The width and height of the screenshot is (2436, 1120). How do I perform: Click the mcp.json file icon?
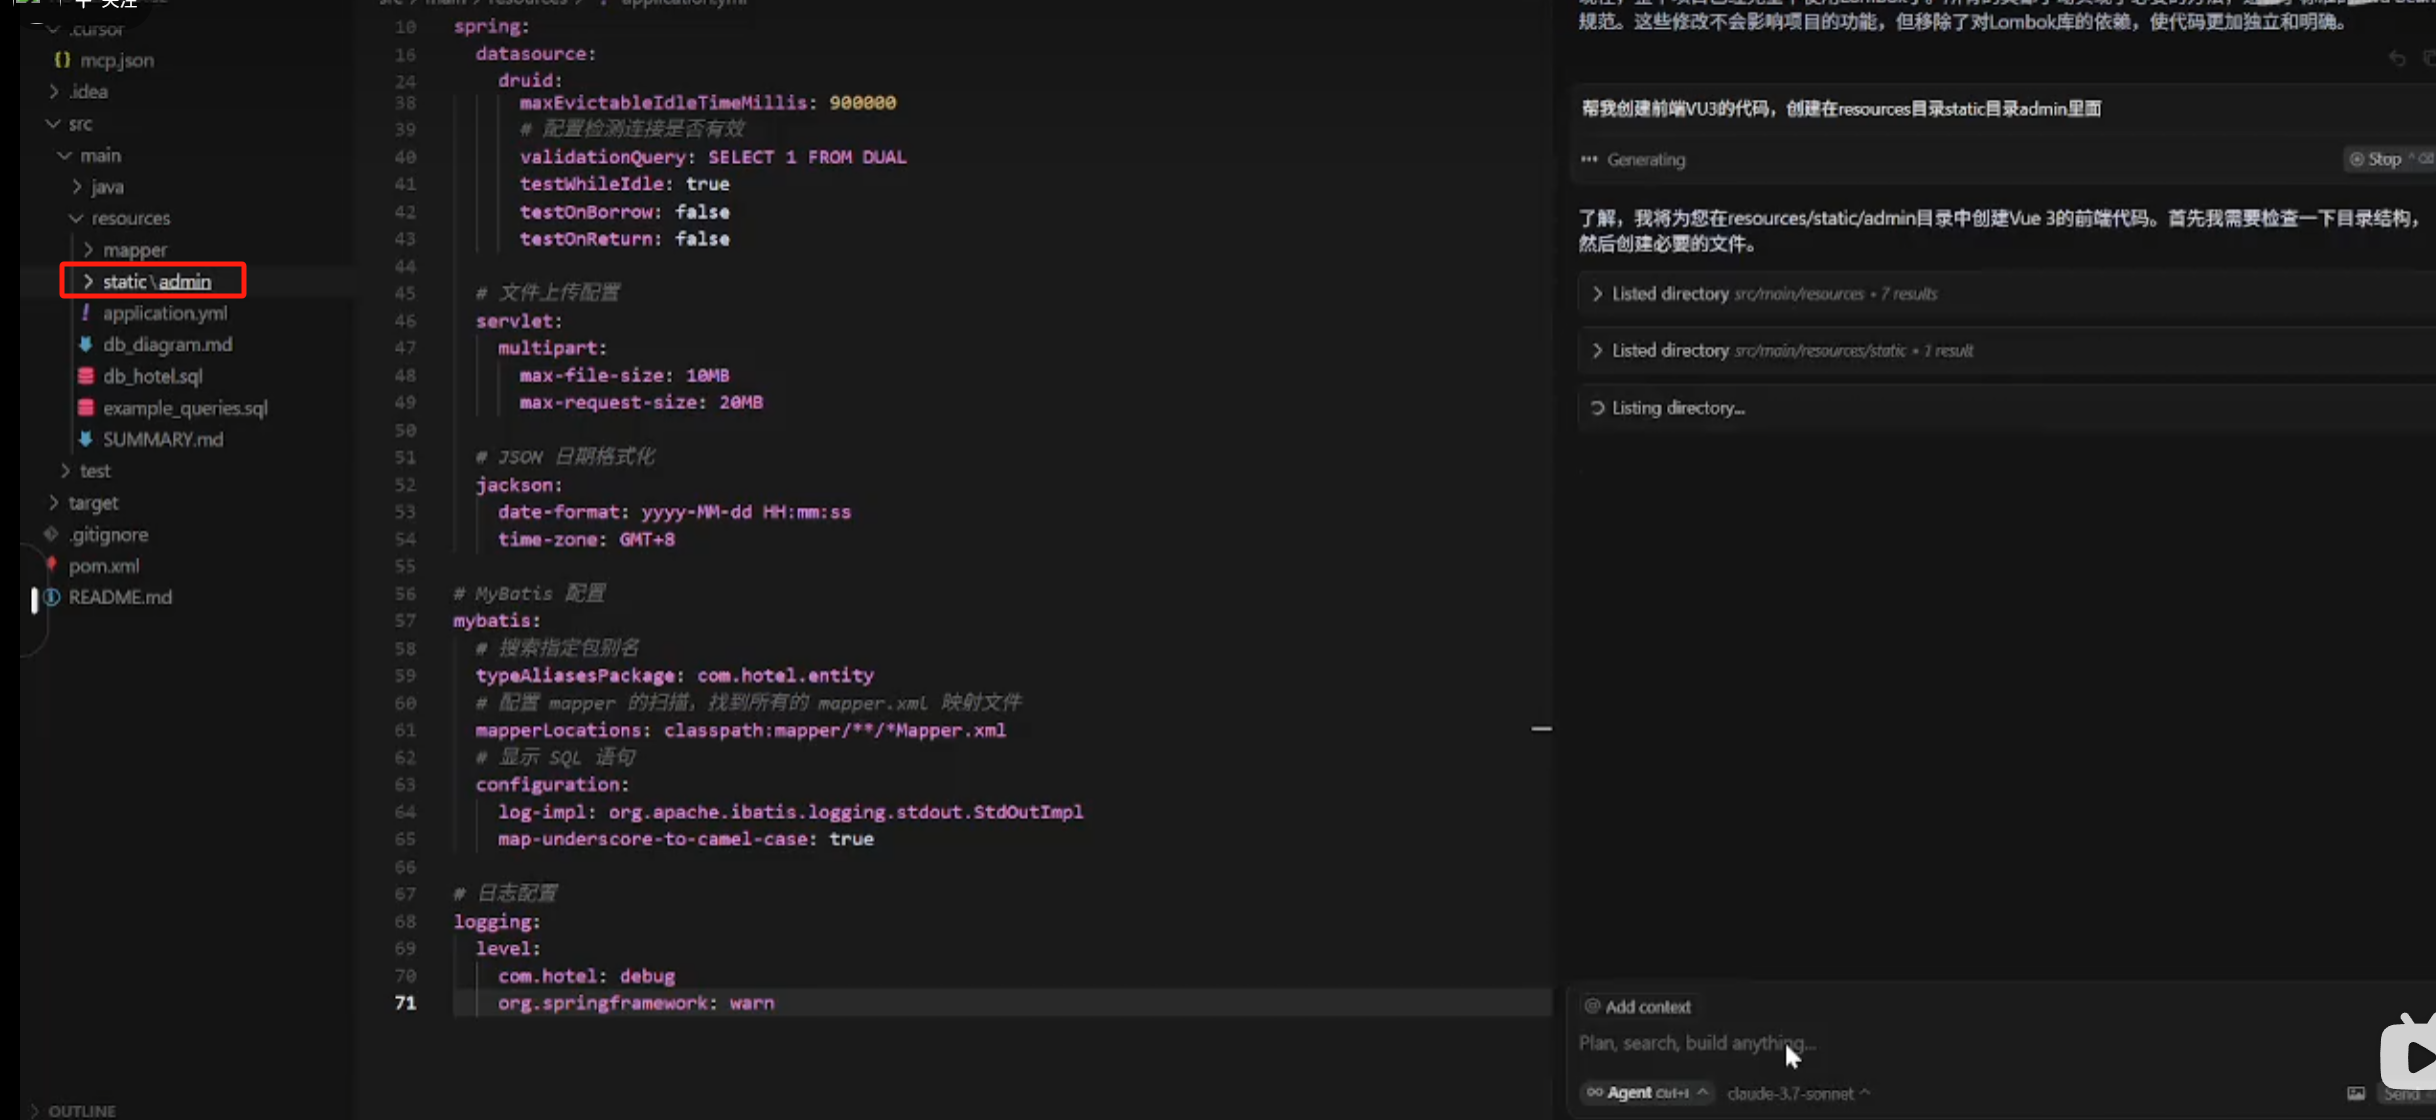pos(62,60)
